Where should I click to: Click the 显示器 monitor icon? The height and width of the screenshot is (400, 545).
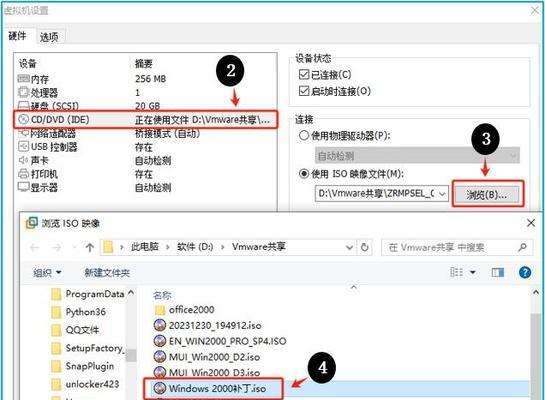(x=23, y=187)
